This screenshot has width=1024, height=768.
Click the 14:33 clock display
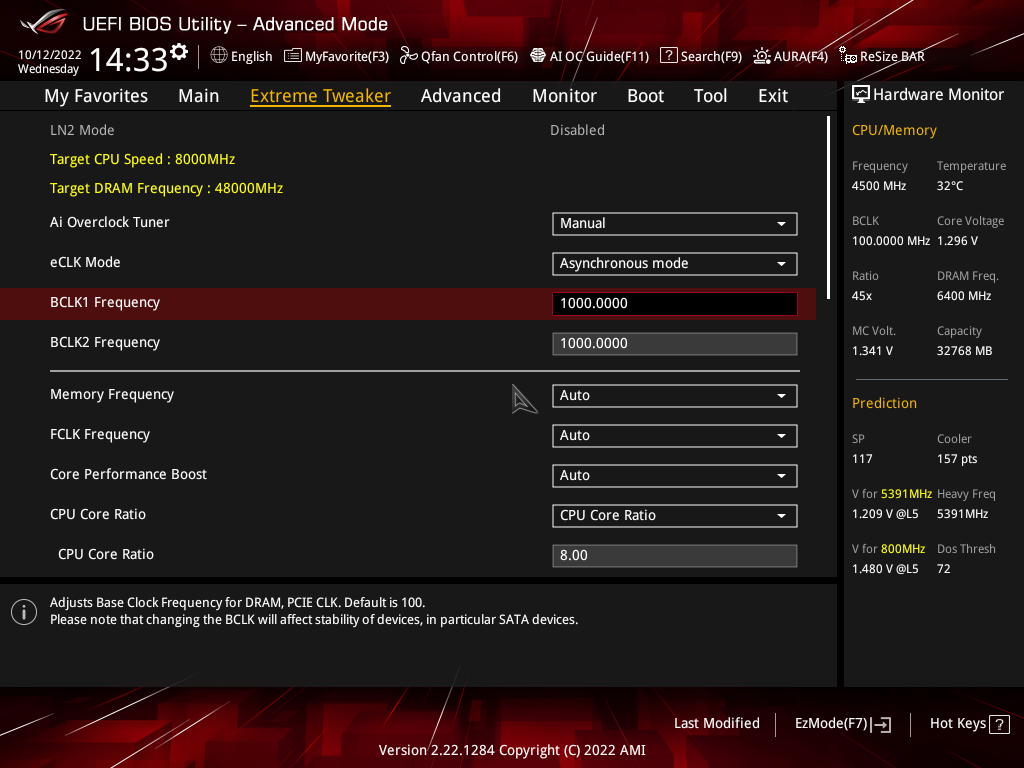128,59
